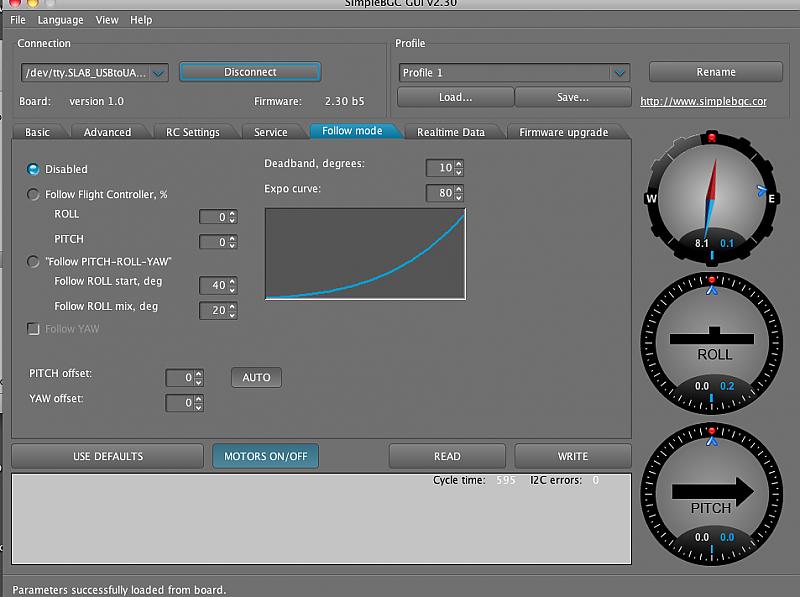Click the firmware version 2.30 b5
Screen dimensions: 800x597
pos(344,101)
